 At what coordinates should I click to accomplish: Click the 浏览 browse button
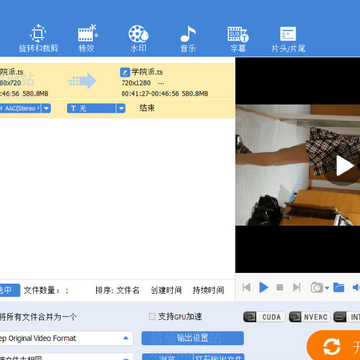(x=167, y=357)
